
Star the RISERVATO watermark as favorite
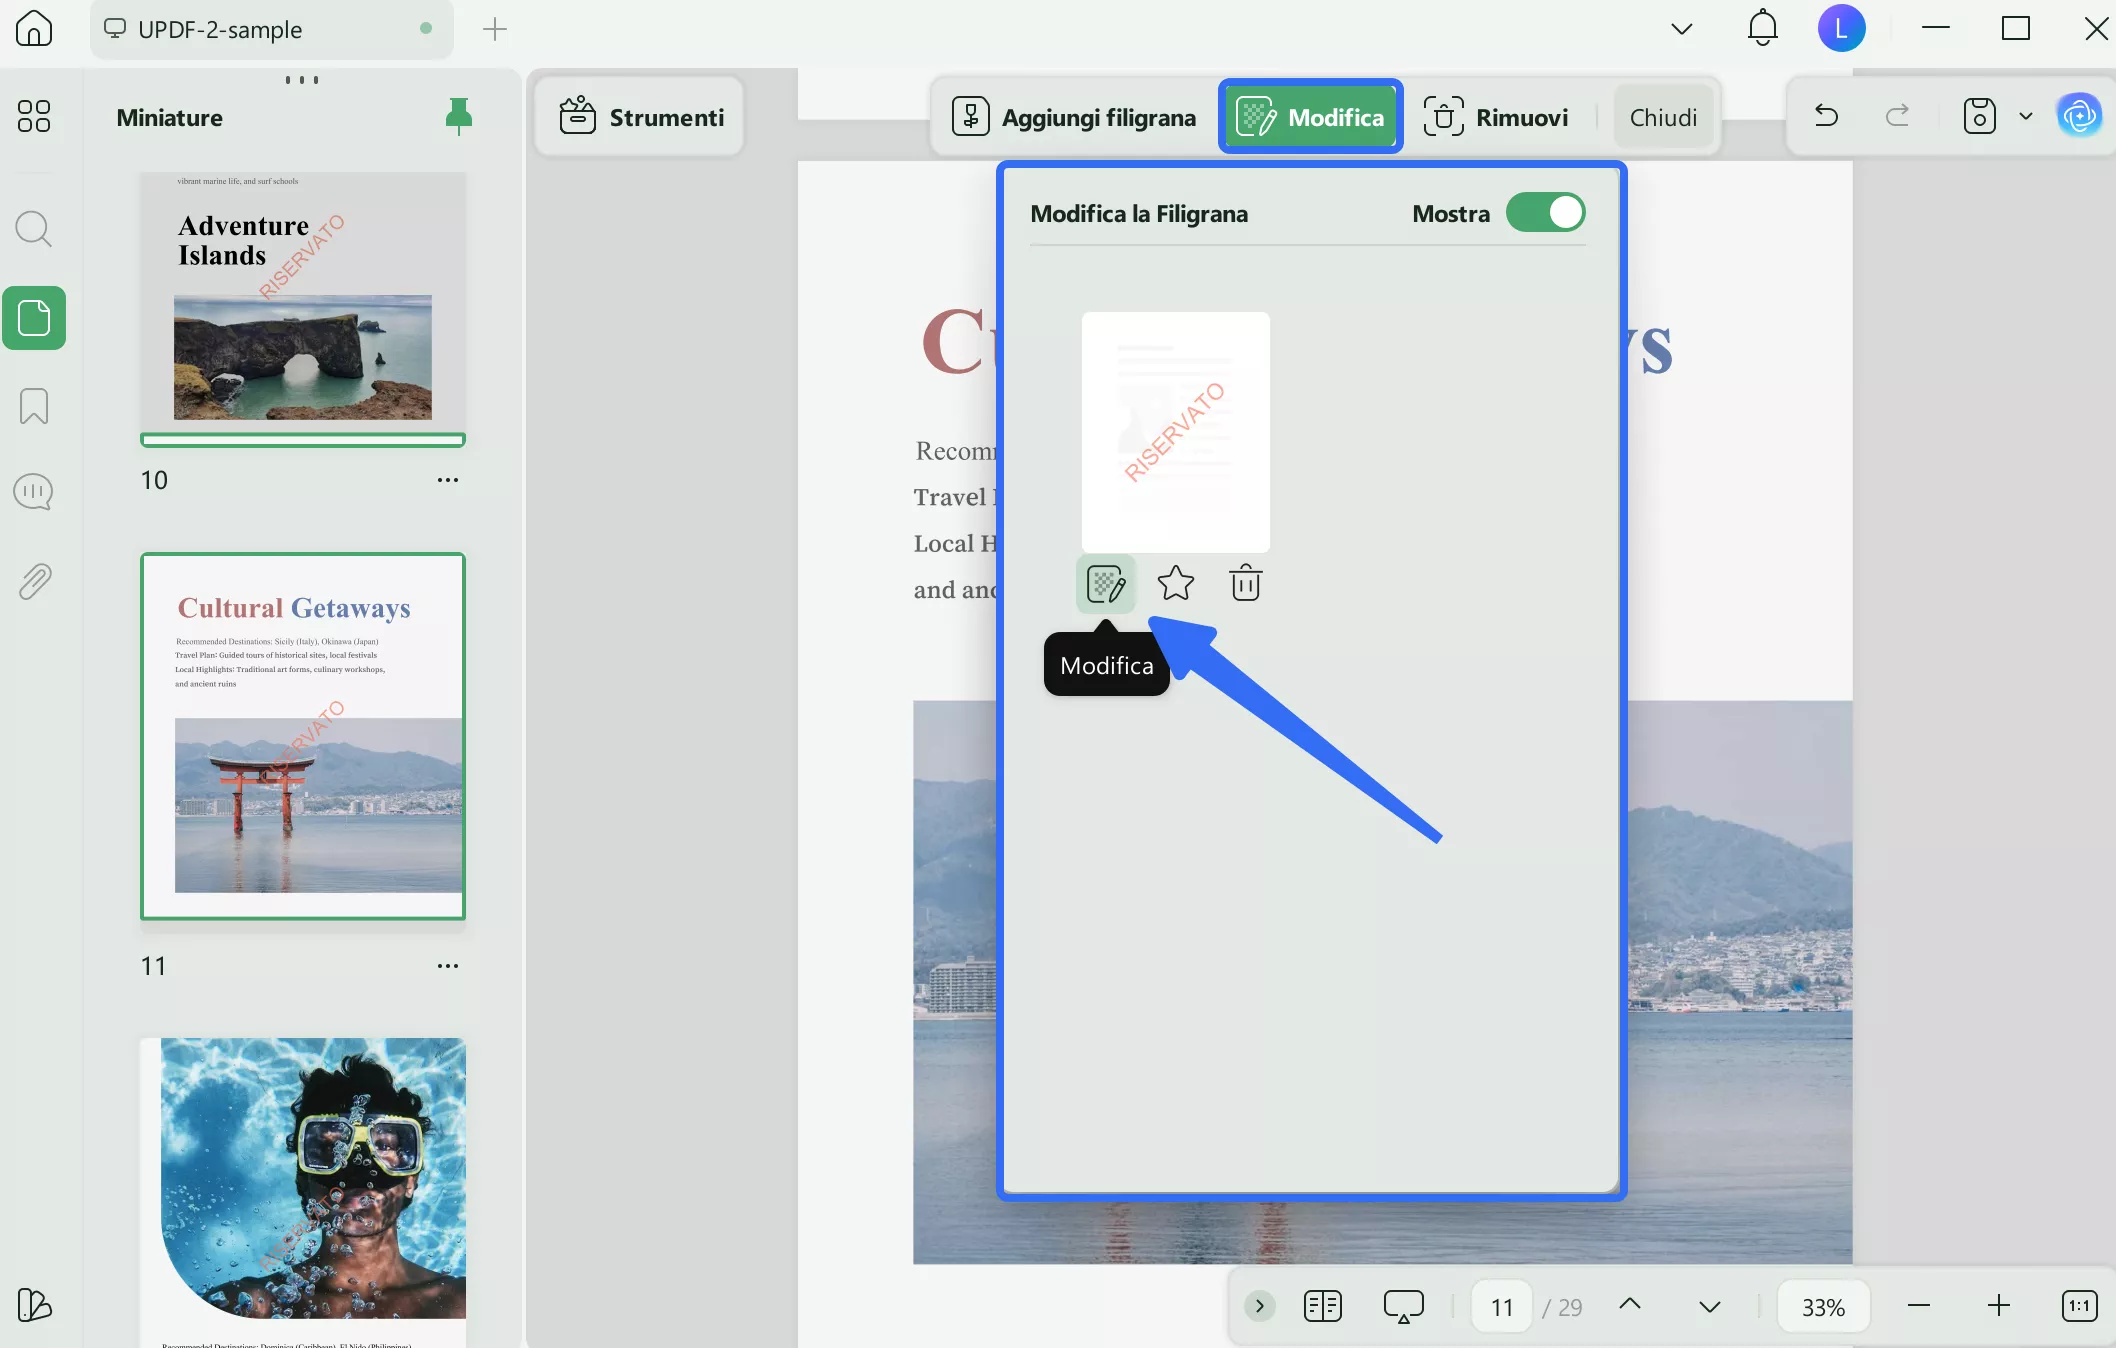click(1175, 583)
